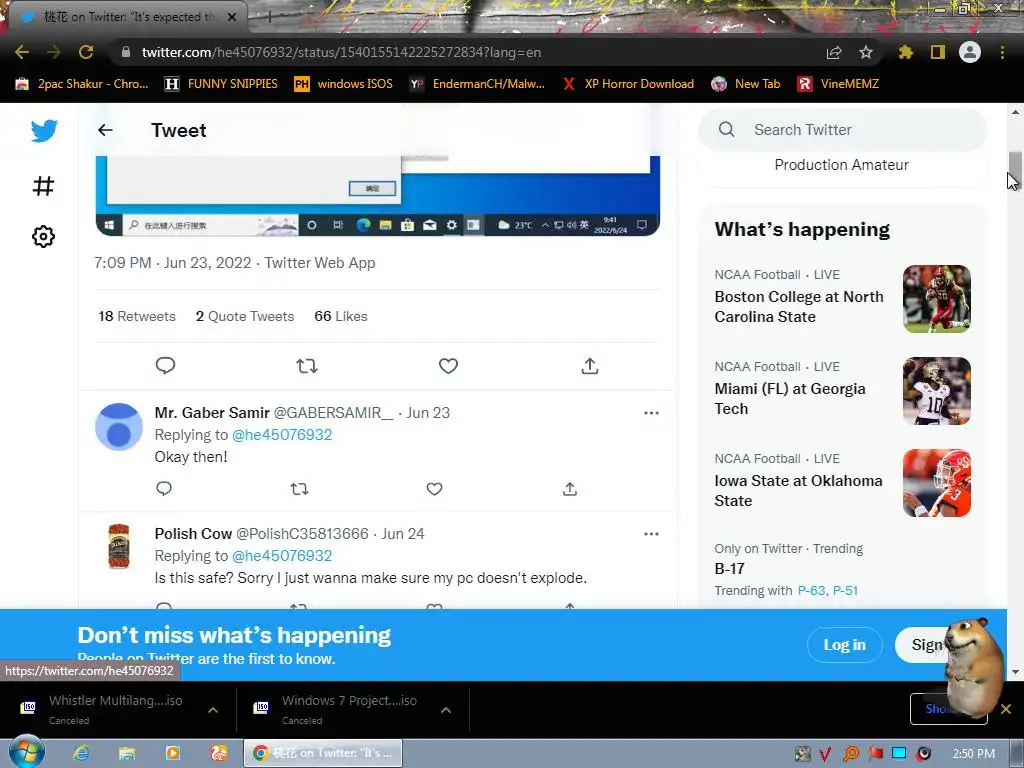1024x768 pixels.
Task: Close the Twitter browser tab
Action: (232, 17)
